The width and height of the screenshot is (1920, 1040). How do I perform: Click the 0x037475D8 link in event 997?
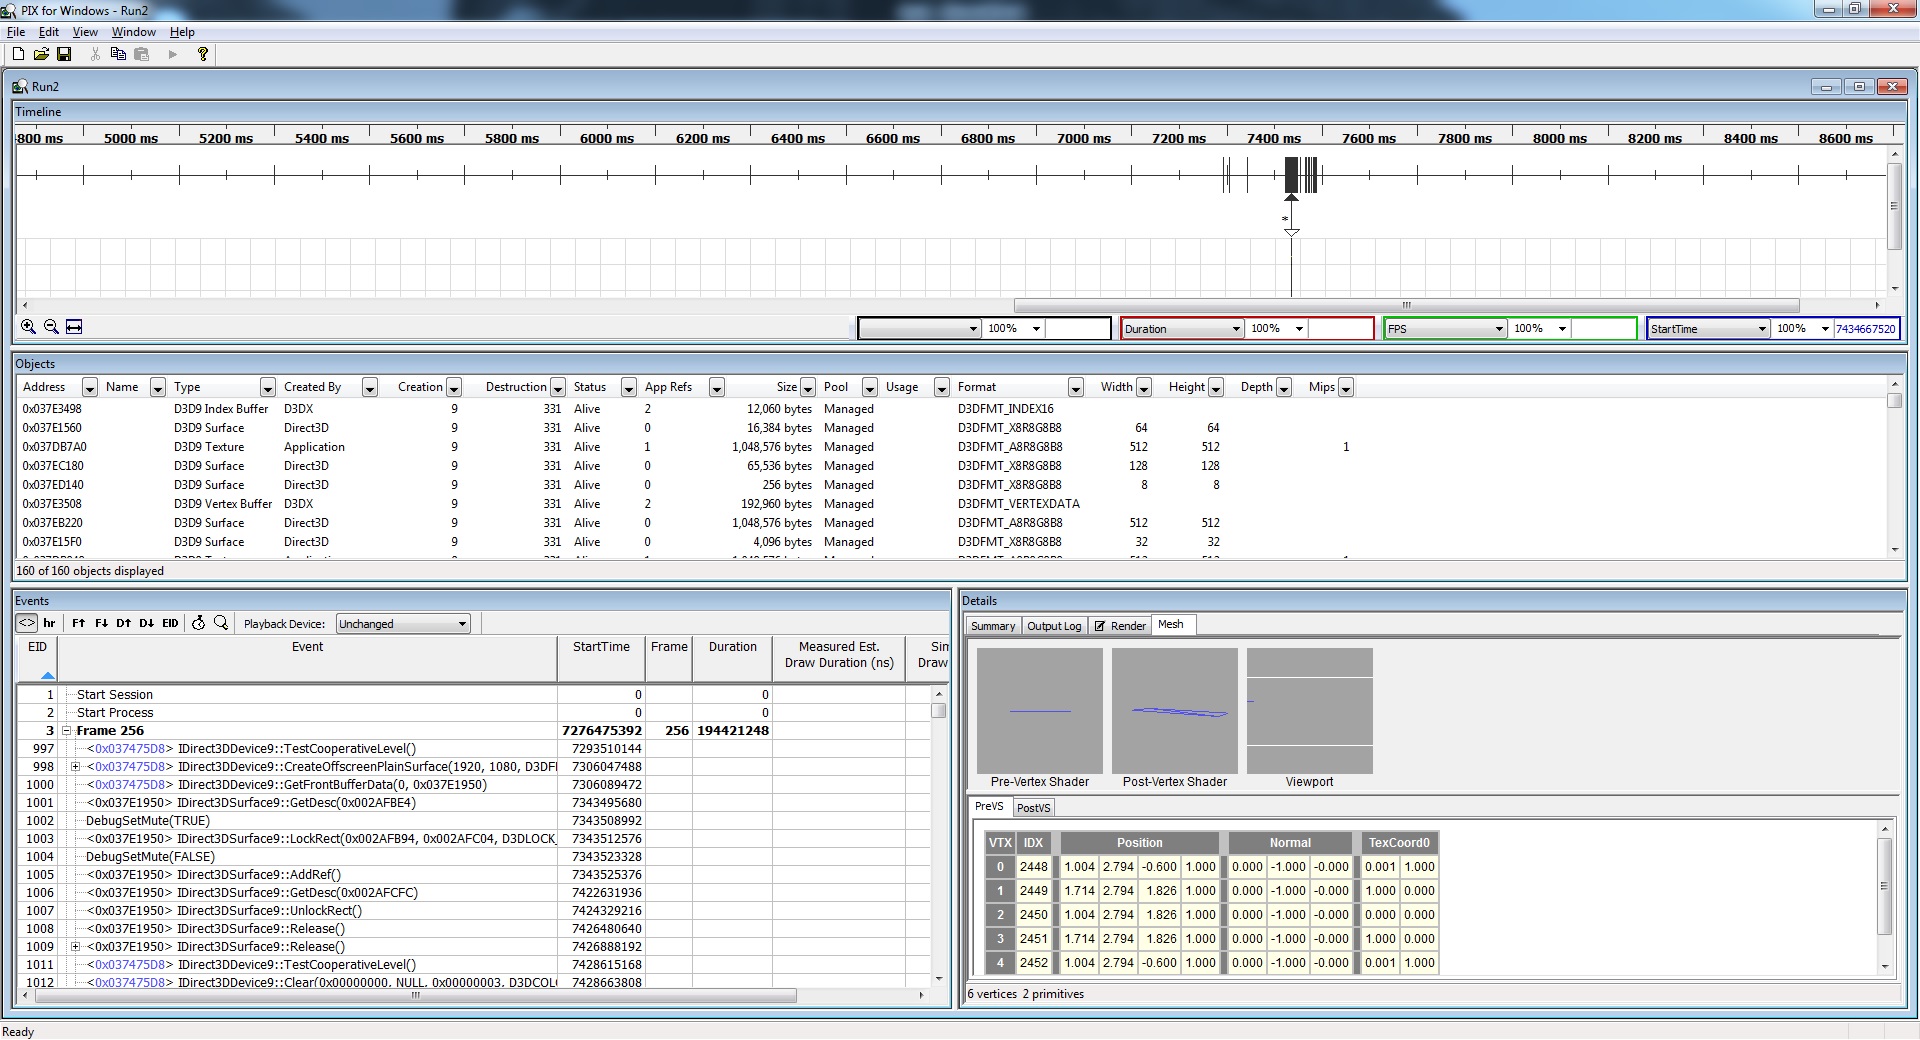tap(130, 749)
